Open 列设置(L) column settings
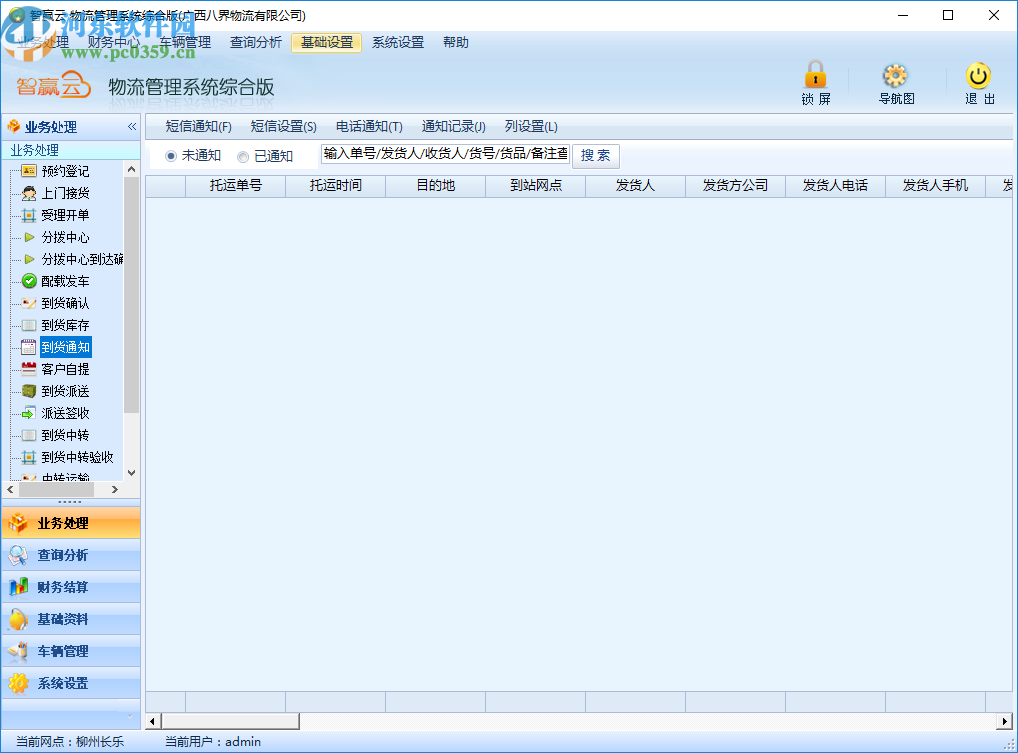 pyautogui.click(x=531, y=127)
